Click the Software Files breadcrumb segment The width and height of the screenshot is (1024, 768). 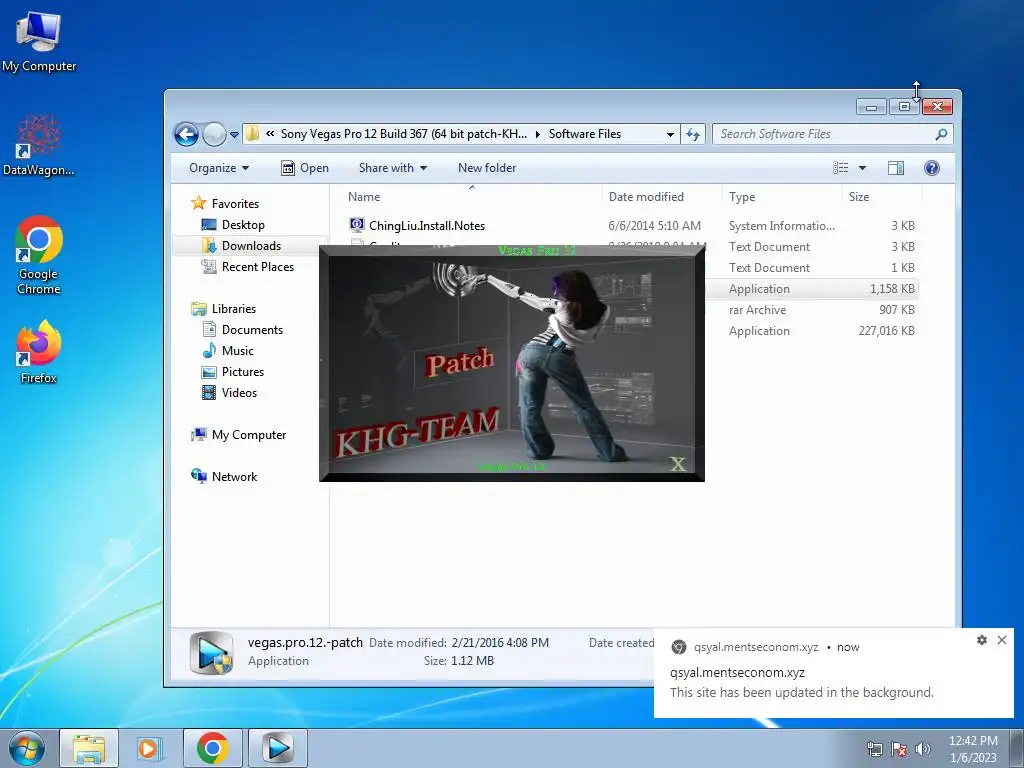coord(584,134)
